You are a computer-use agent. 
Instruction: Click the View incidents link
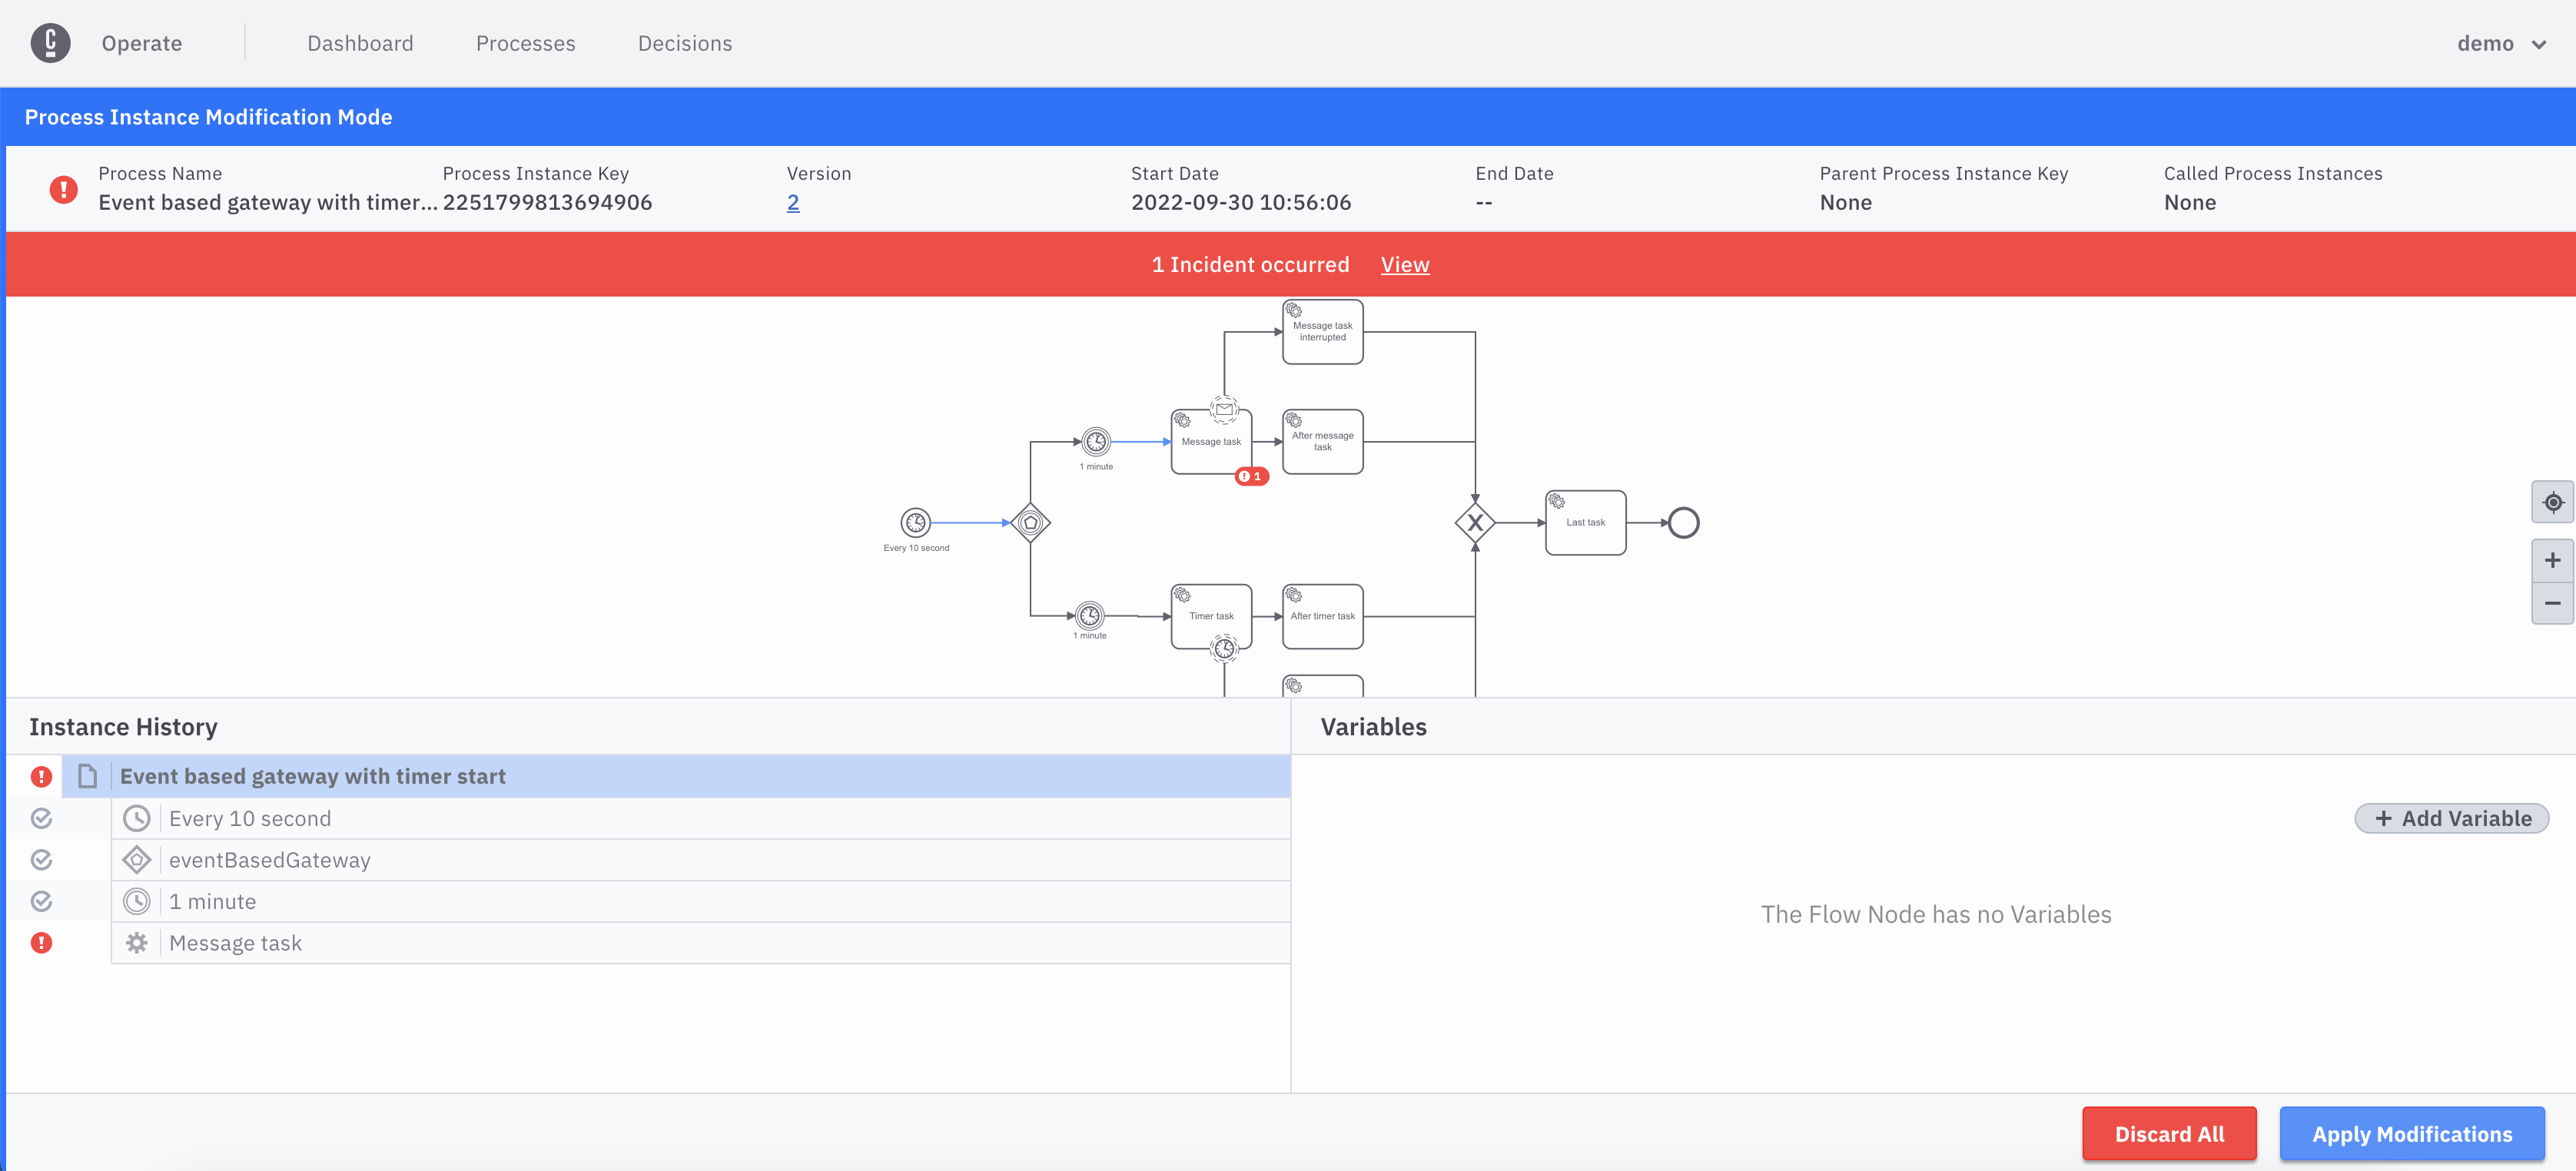click(x=1404, y=264)
